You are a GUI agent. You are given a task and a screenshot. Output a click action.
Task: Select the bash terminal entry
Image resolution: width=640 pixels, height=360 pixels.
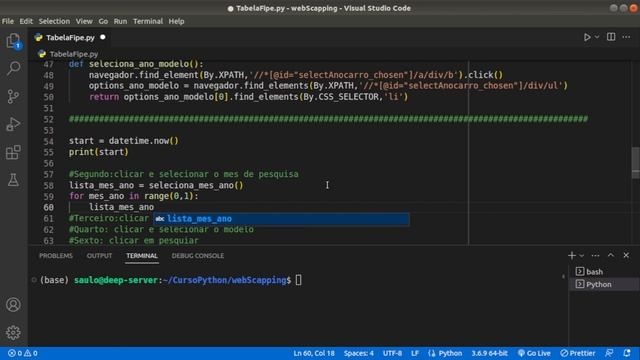(604, 271)
